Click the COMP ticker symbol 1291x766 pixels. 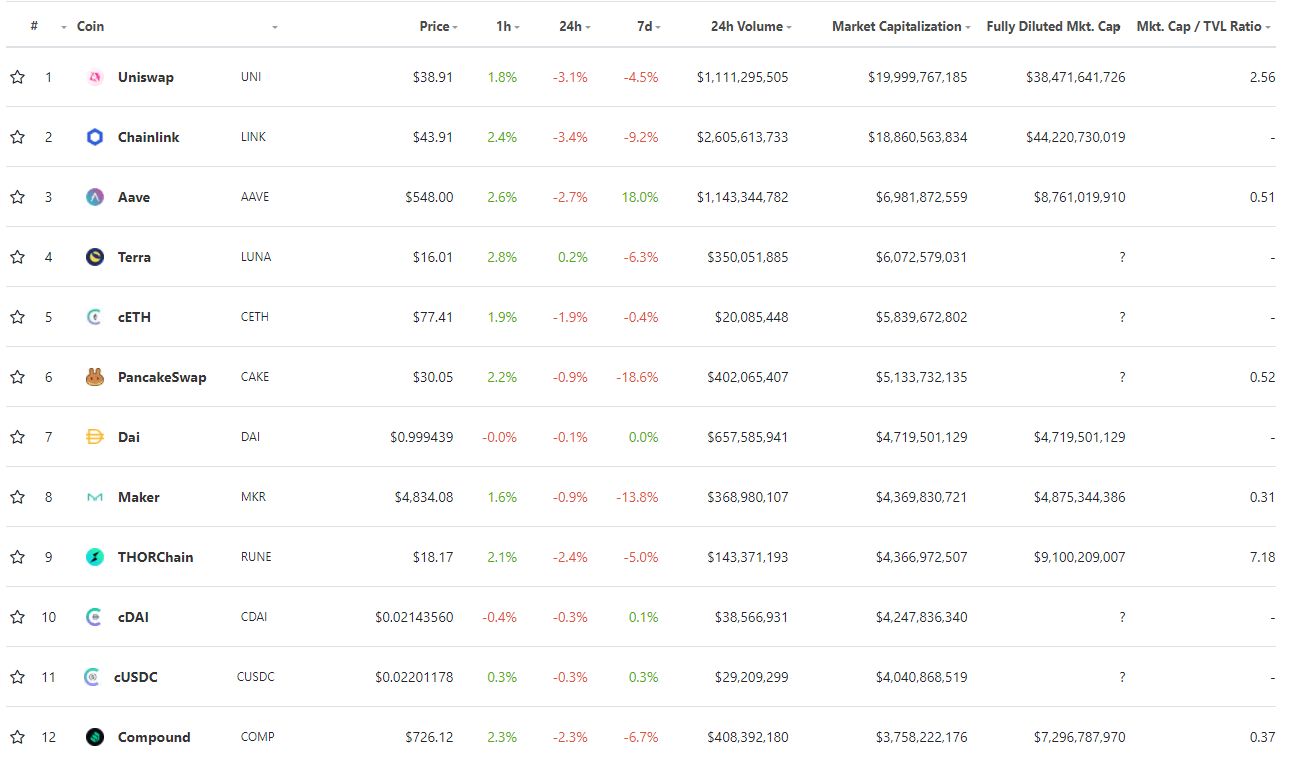click(257, 737)
